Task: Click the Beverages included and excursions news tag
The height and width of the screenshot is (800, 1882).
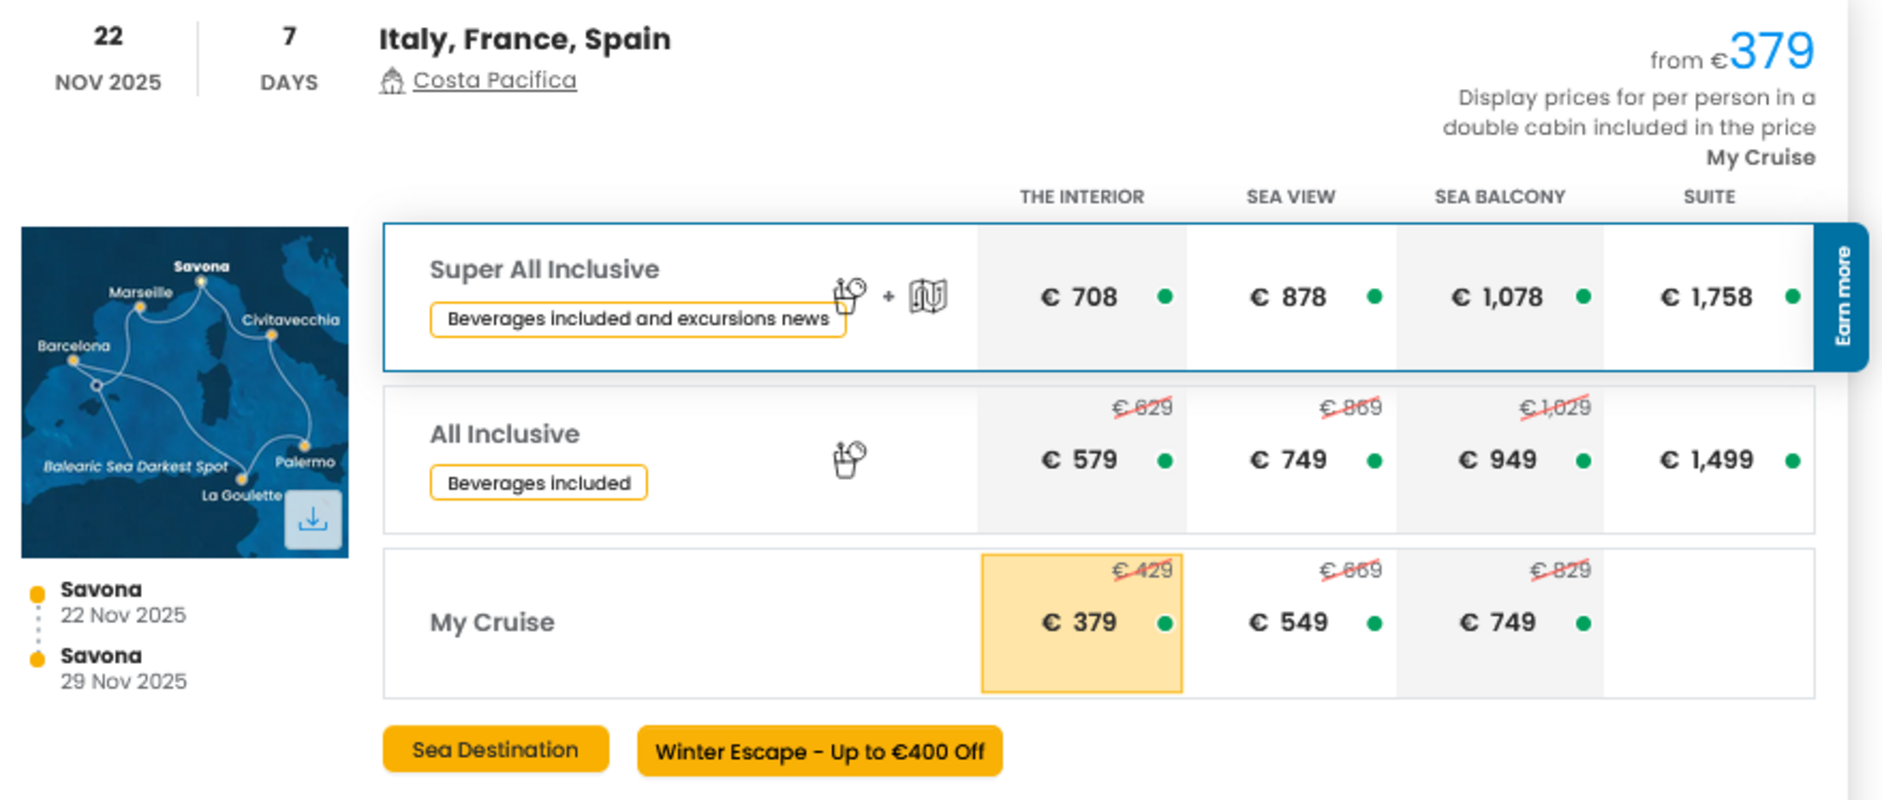Action: 638,319
